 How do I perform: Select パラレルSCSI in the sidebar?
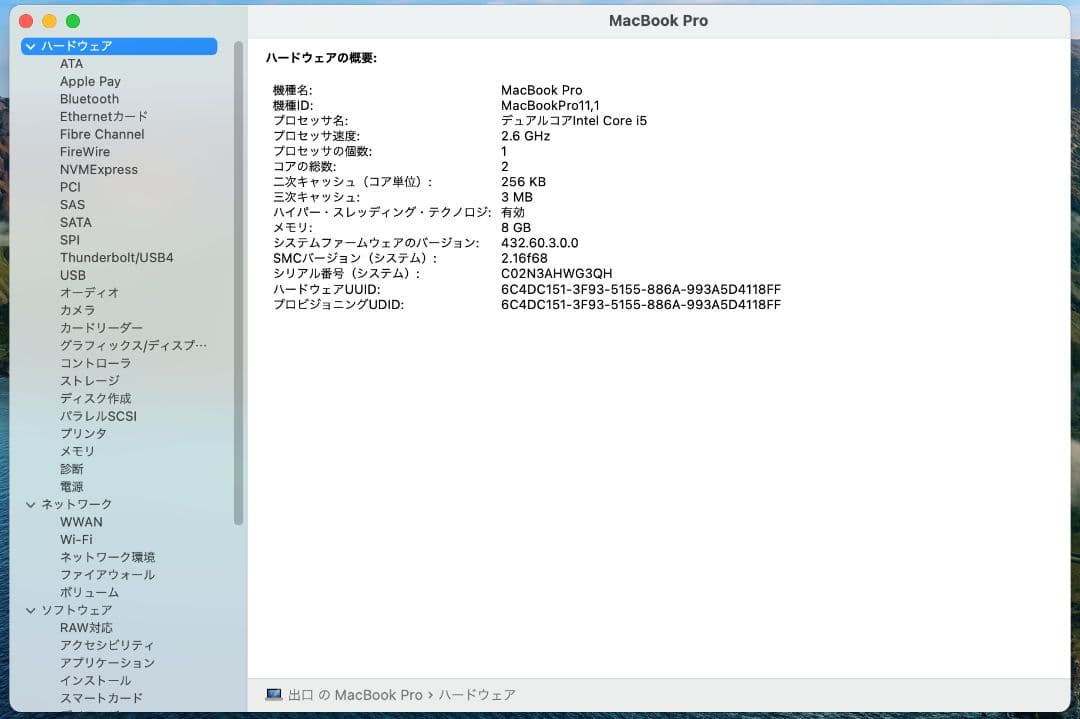[98, 416]
